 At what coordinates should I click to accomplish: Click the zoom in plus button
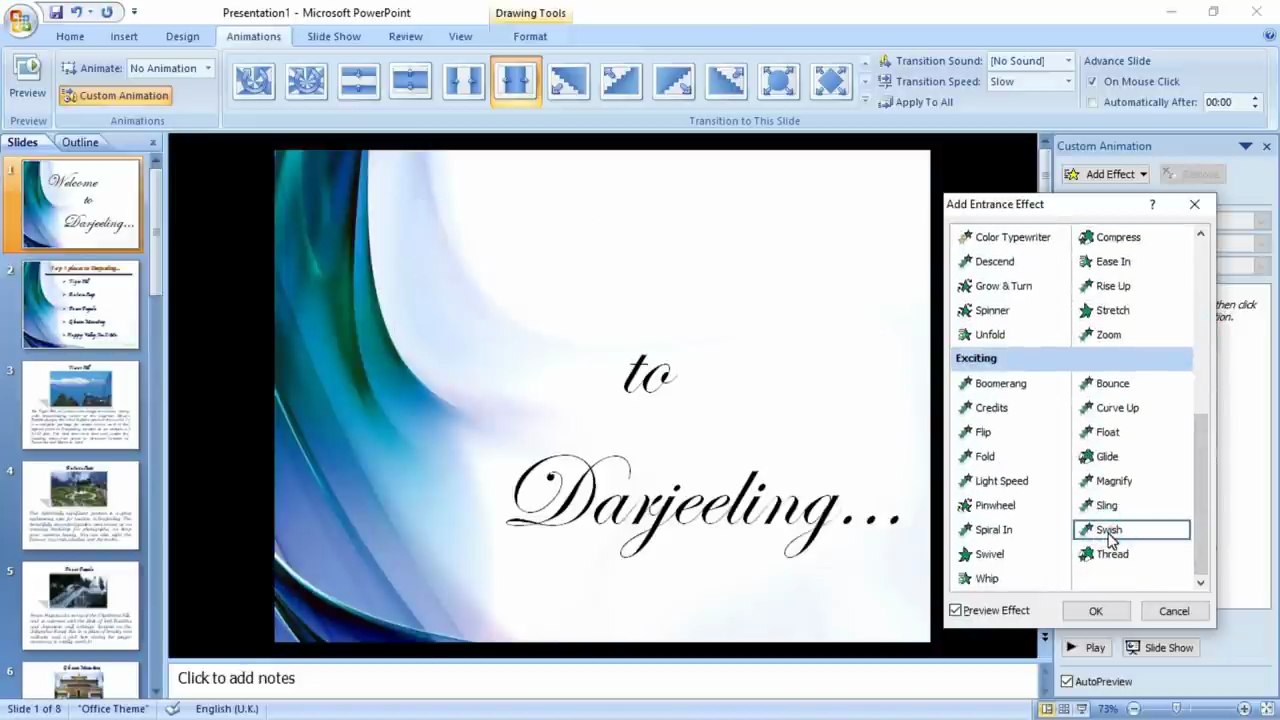click(x=1245, y=709)
